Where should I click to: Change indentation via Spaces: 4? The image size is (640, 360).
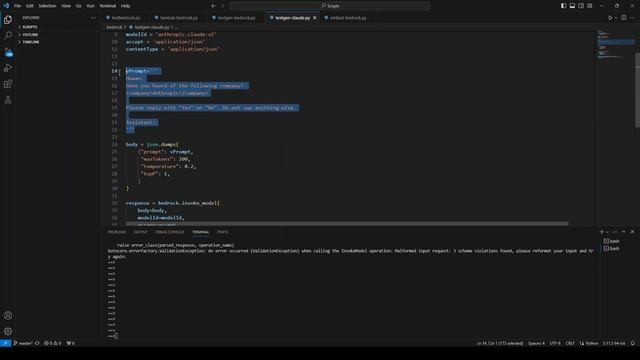coord(536,343)
